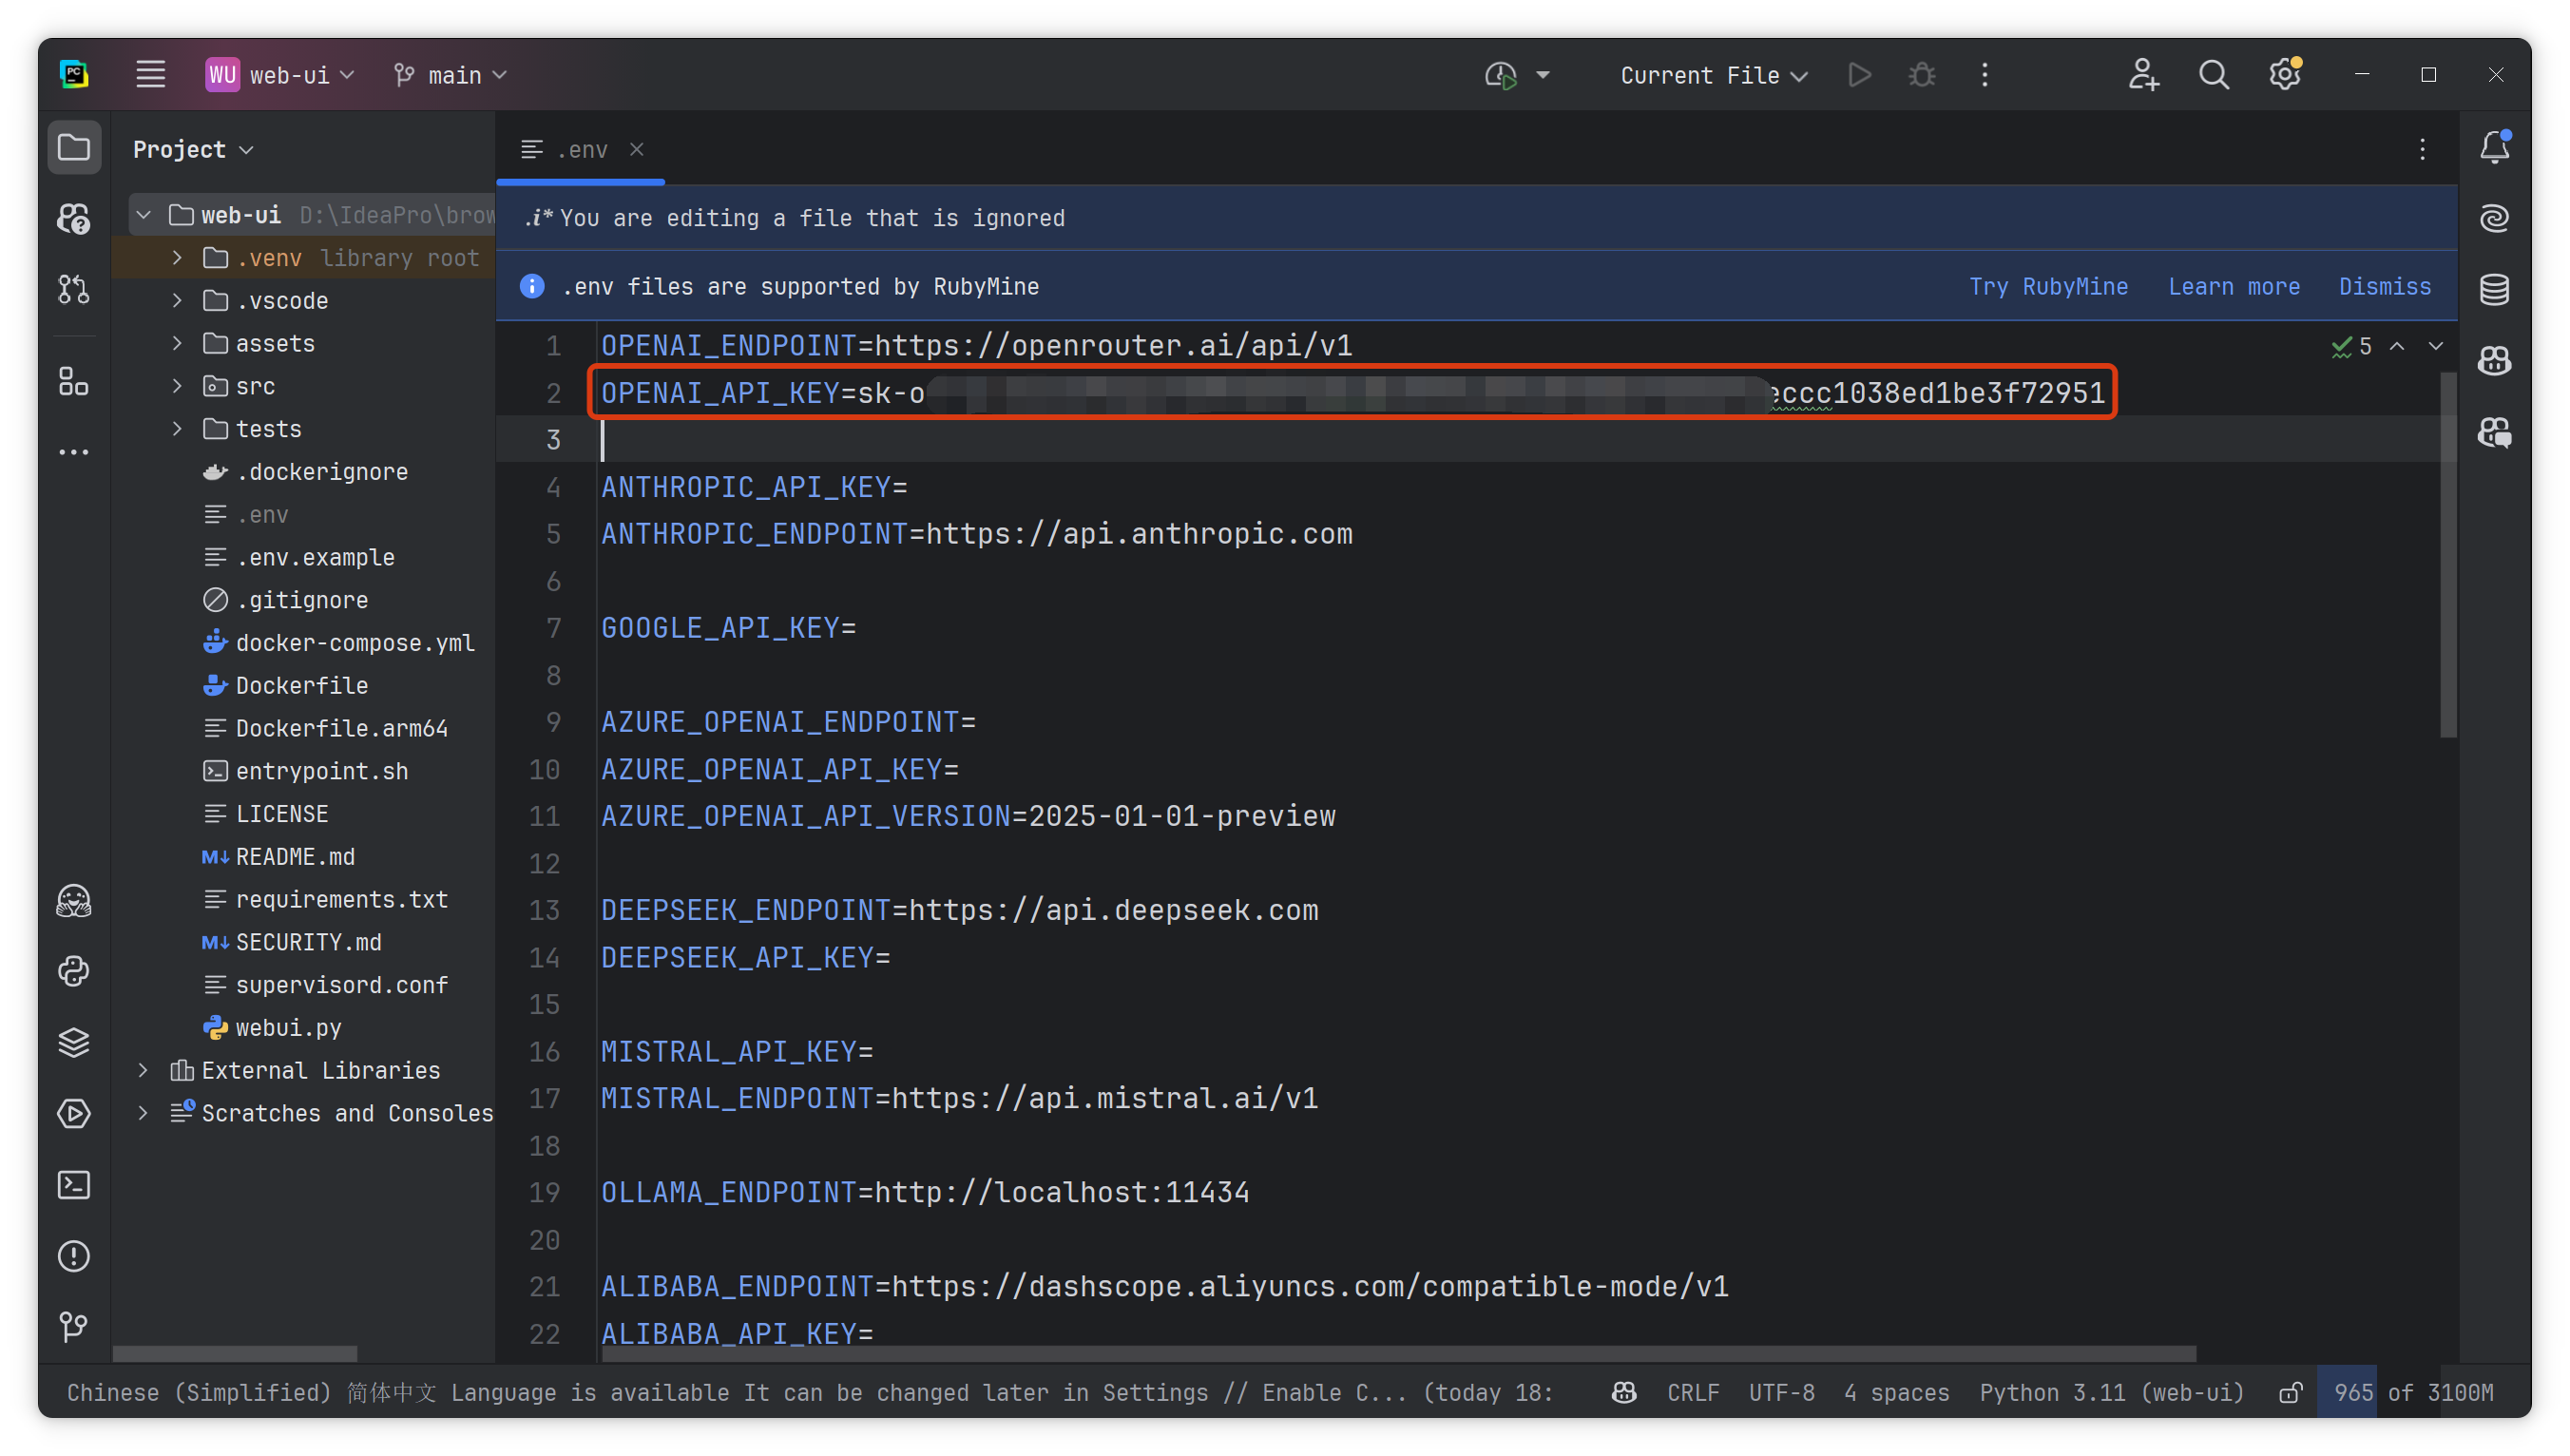The height and width of the screenshot is (1456, 2570).
Task: Click Search Everywhere magnifier icon
Action: (x=2213, y=75)
